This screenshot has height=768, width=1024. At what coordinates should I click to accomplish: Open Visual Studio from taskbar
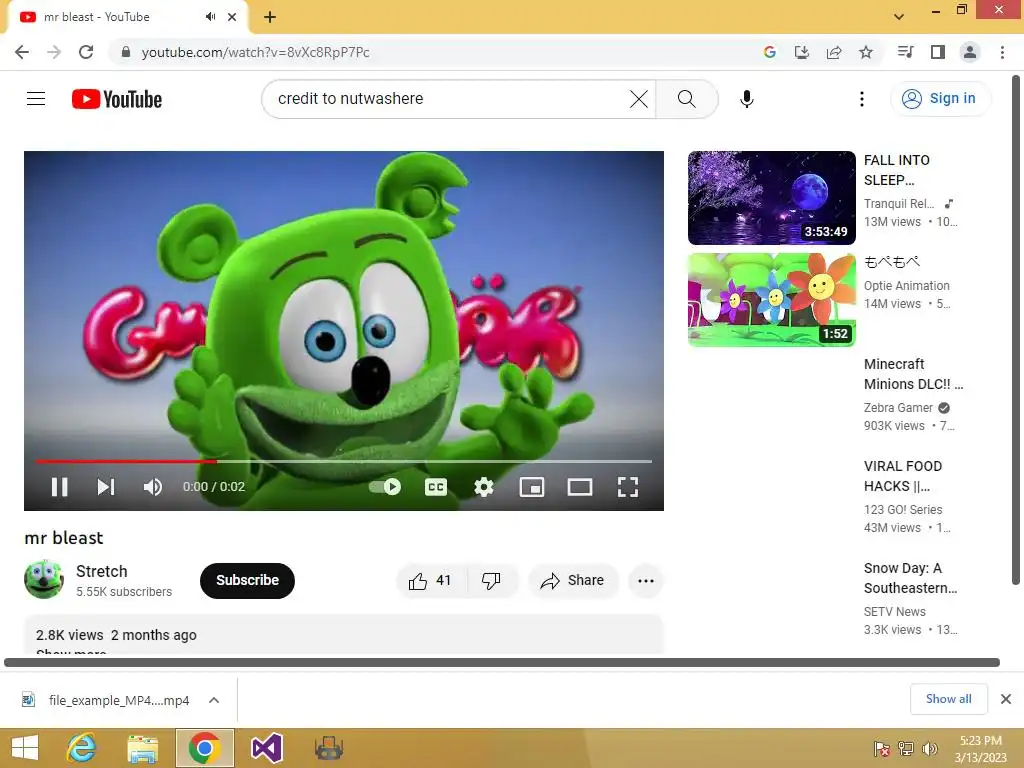coord(266,748)
